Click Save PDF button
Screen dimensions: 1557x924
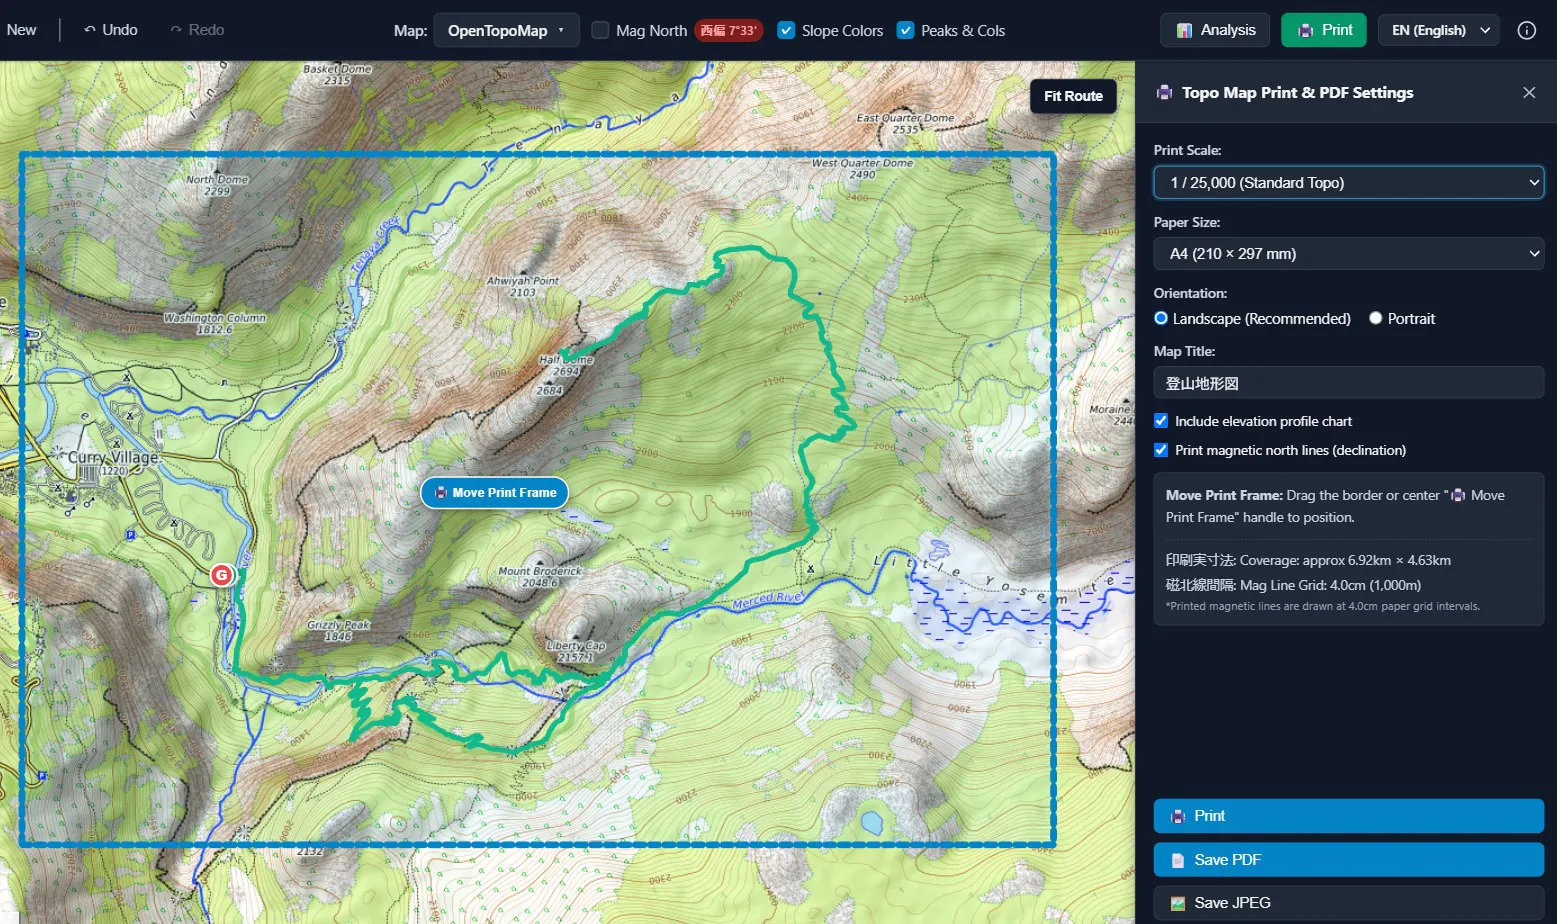click(1348, 860)
